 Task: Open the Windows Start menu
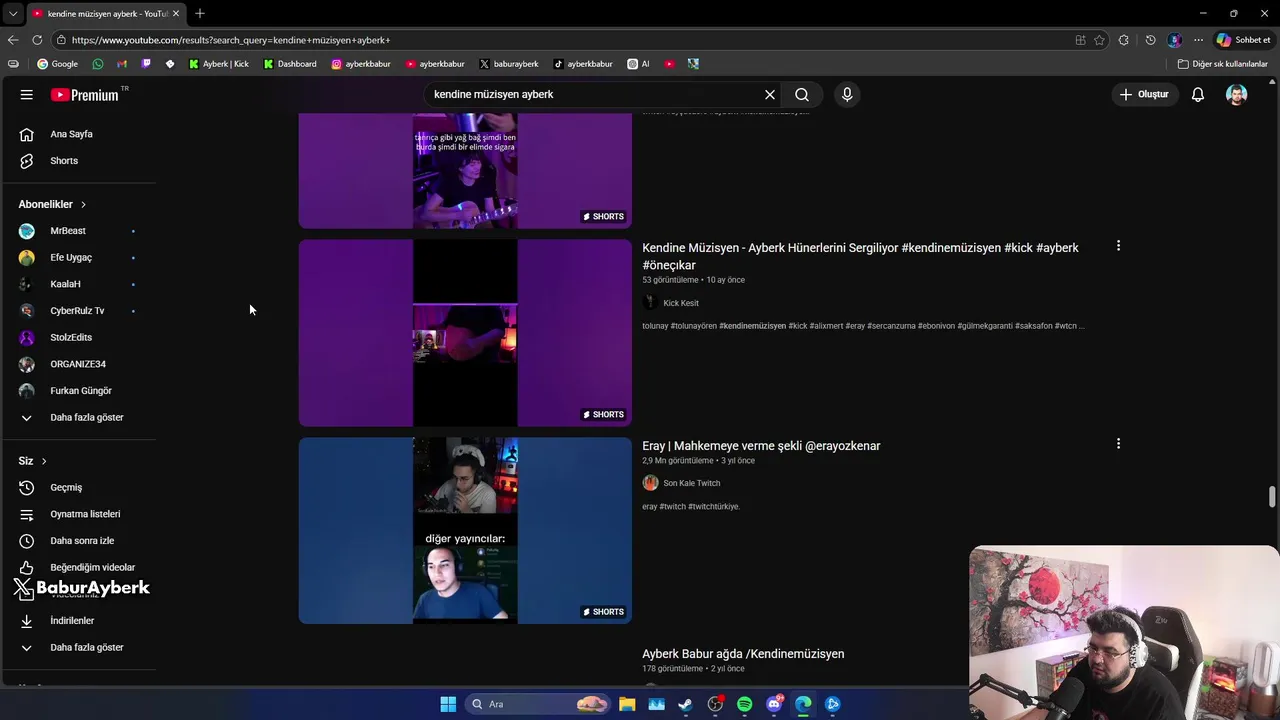pyautogui.click(x=448, y=704)
